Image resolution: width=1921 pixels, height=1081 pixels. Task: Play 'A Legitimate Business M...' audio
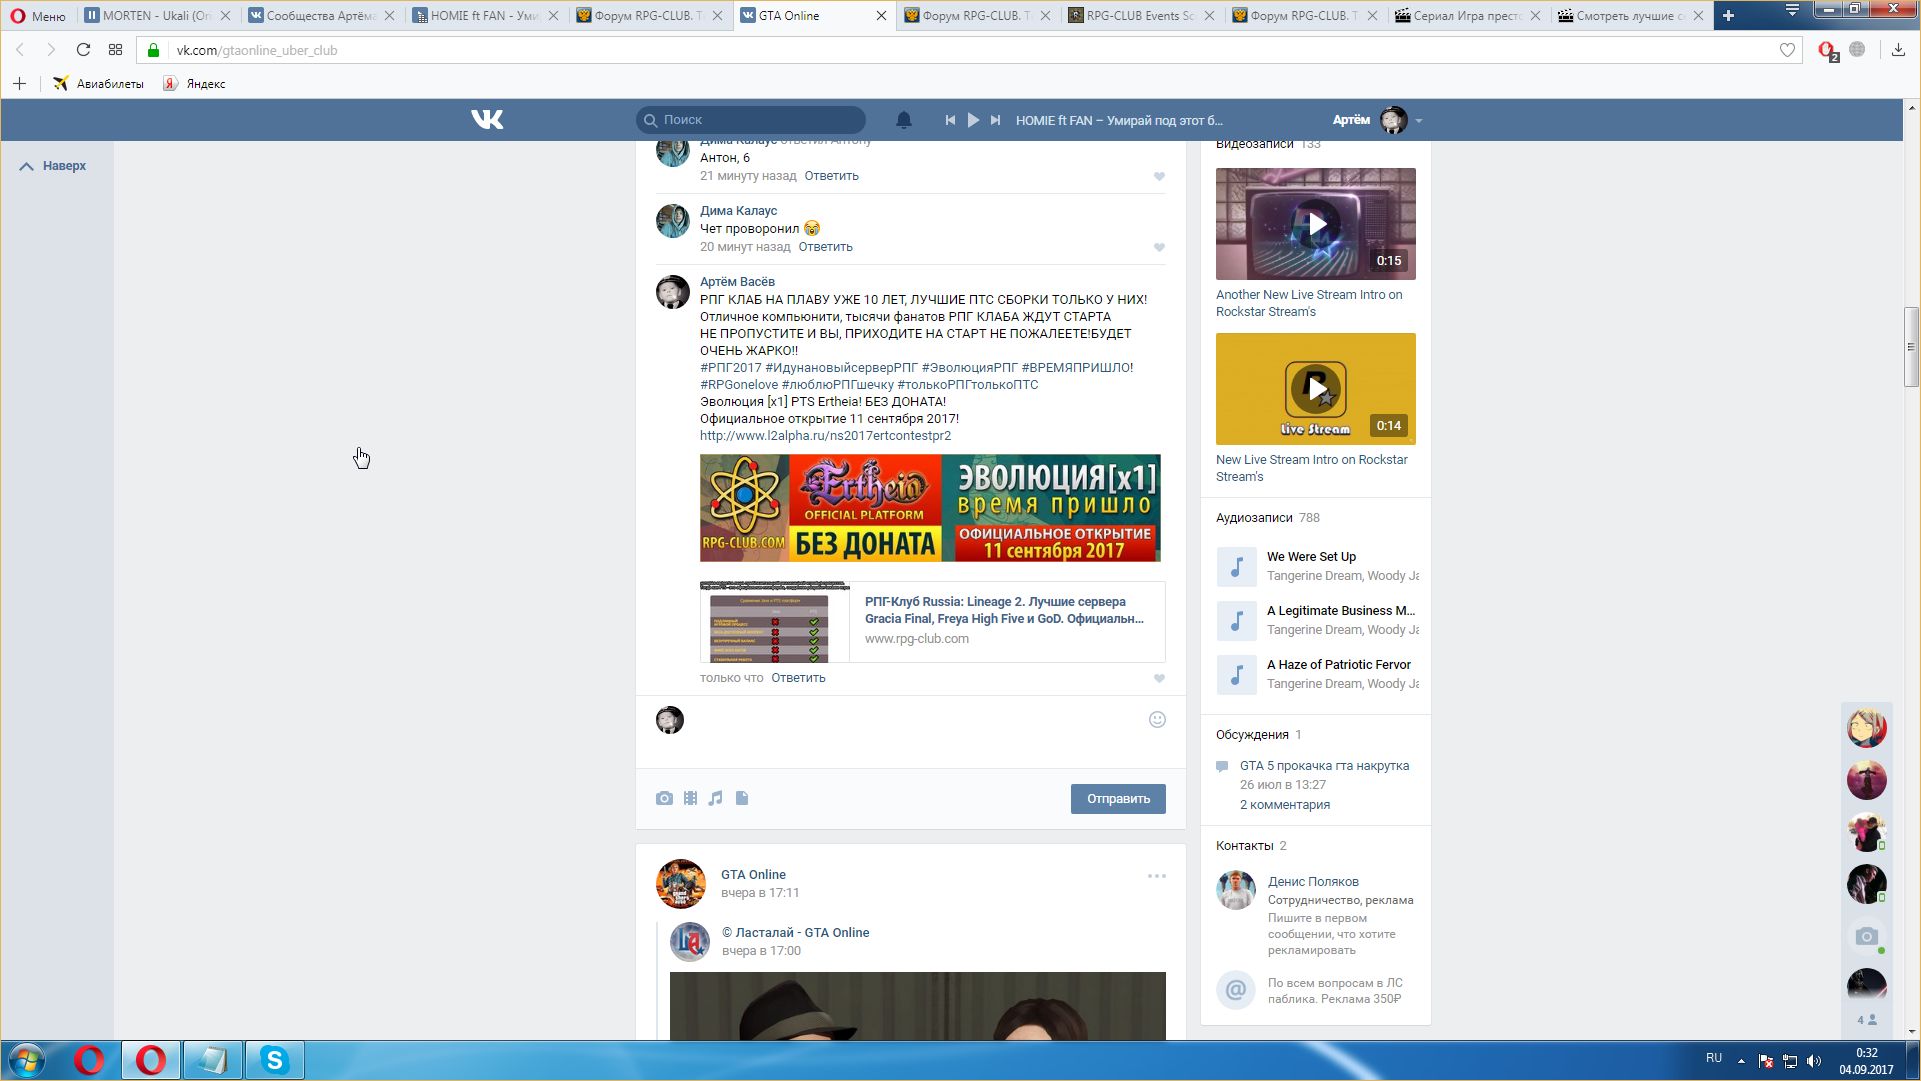[1236, 621]
